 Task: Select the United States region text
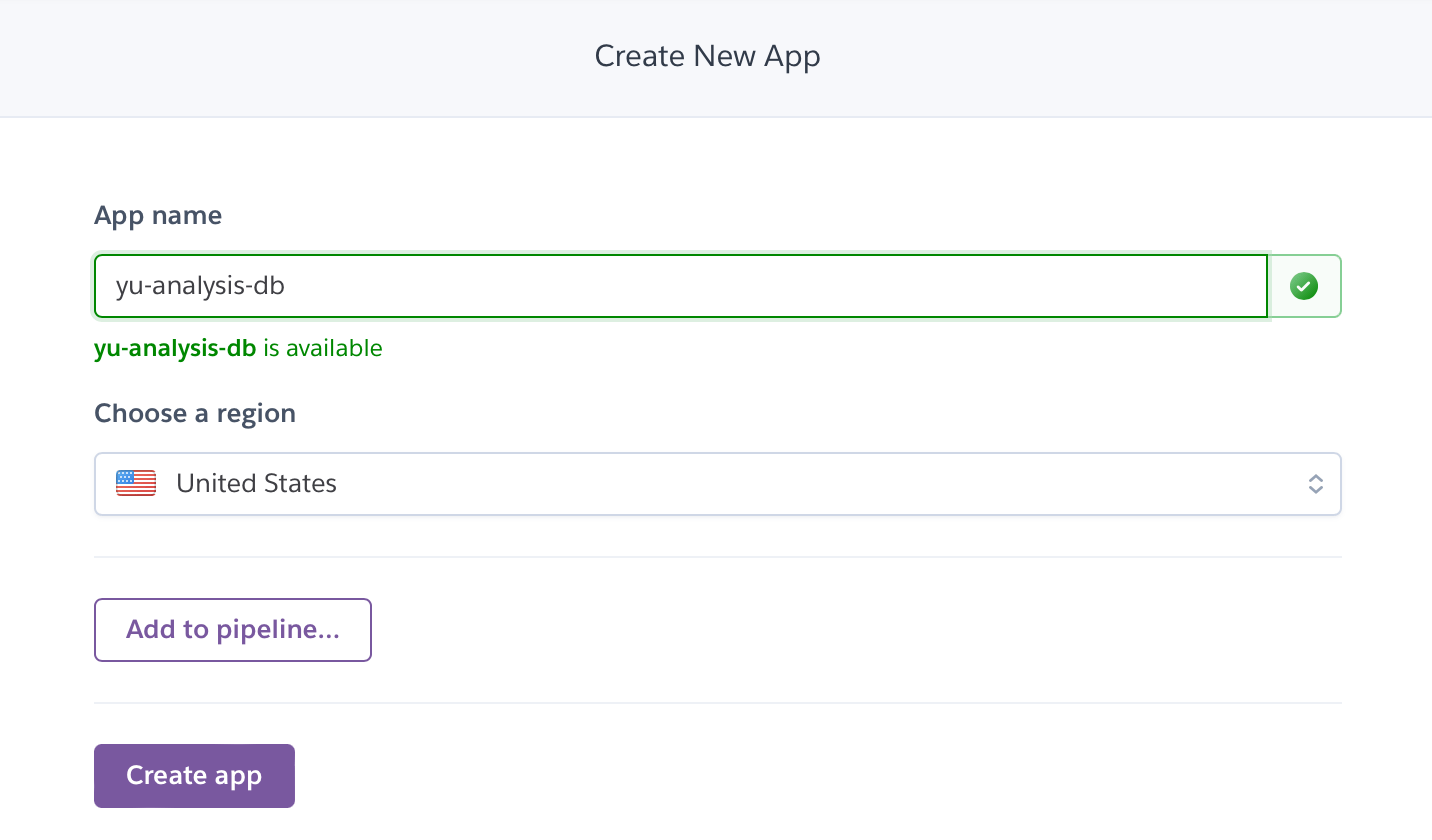[256, 484]
